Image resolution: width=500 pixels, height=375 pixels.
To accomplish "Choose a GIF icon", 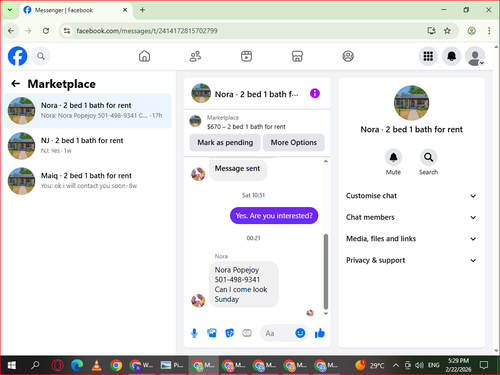I will tap(247, 333).
